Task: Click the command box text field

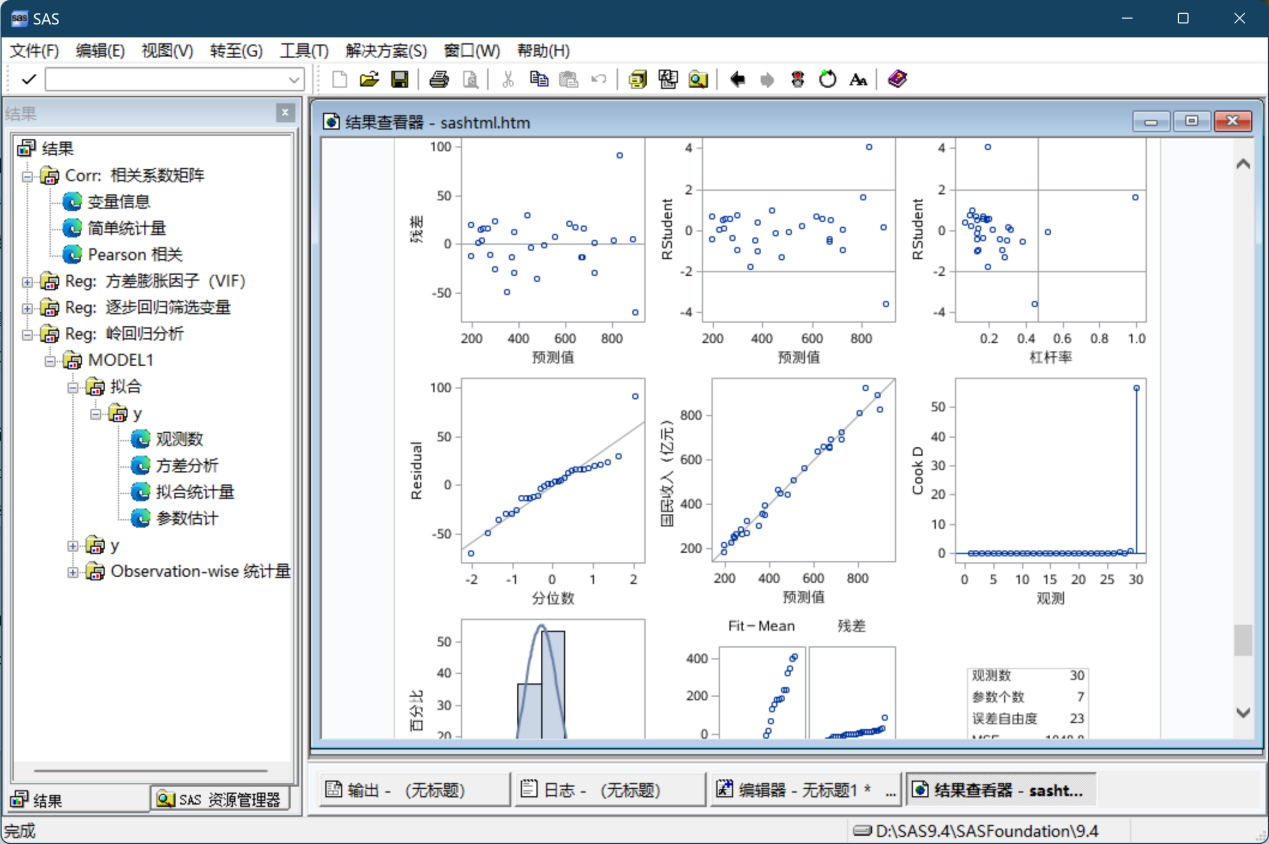Action: pyautogui.click(x=165, y=79)
